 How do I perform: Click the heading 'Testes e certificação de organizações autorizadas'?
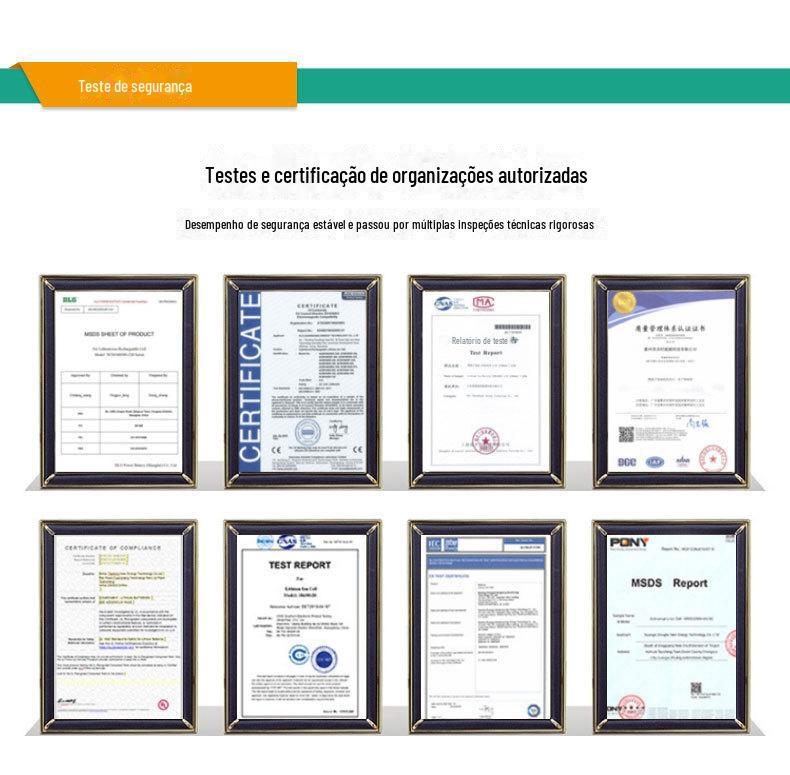point(396,176)
